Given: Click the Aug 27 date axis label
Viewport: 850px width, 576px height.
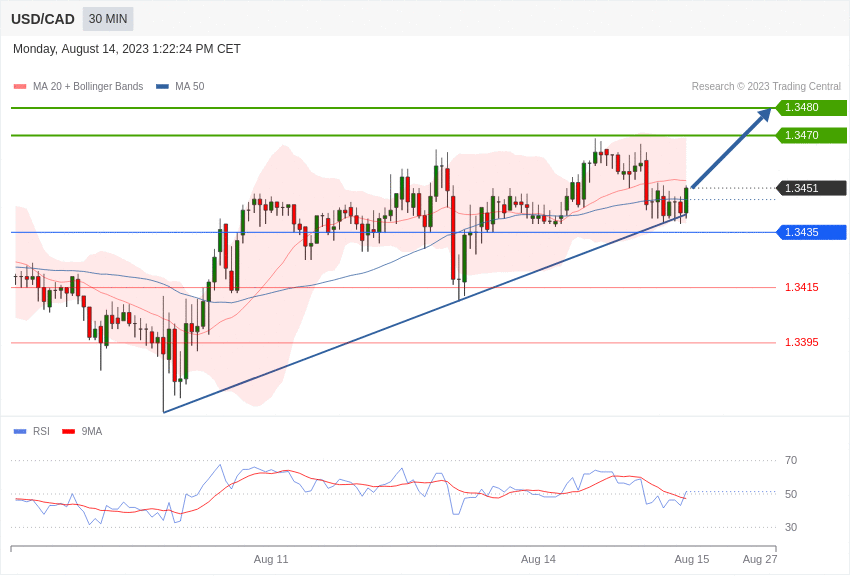Looking at the screenshot, I should click(760, 559).
